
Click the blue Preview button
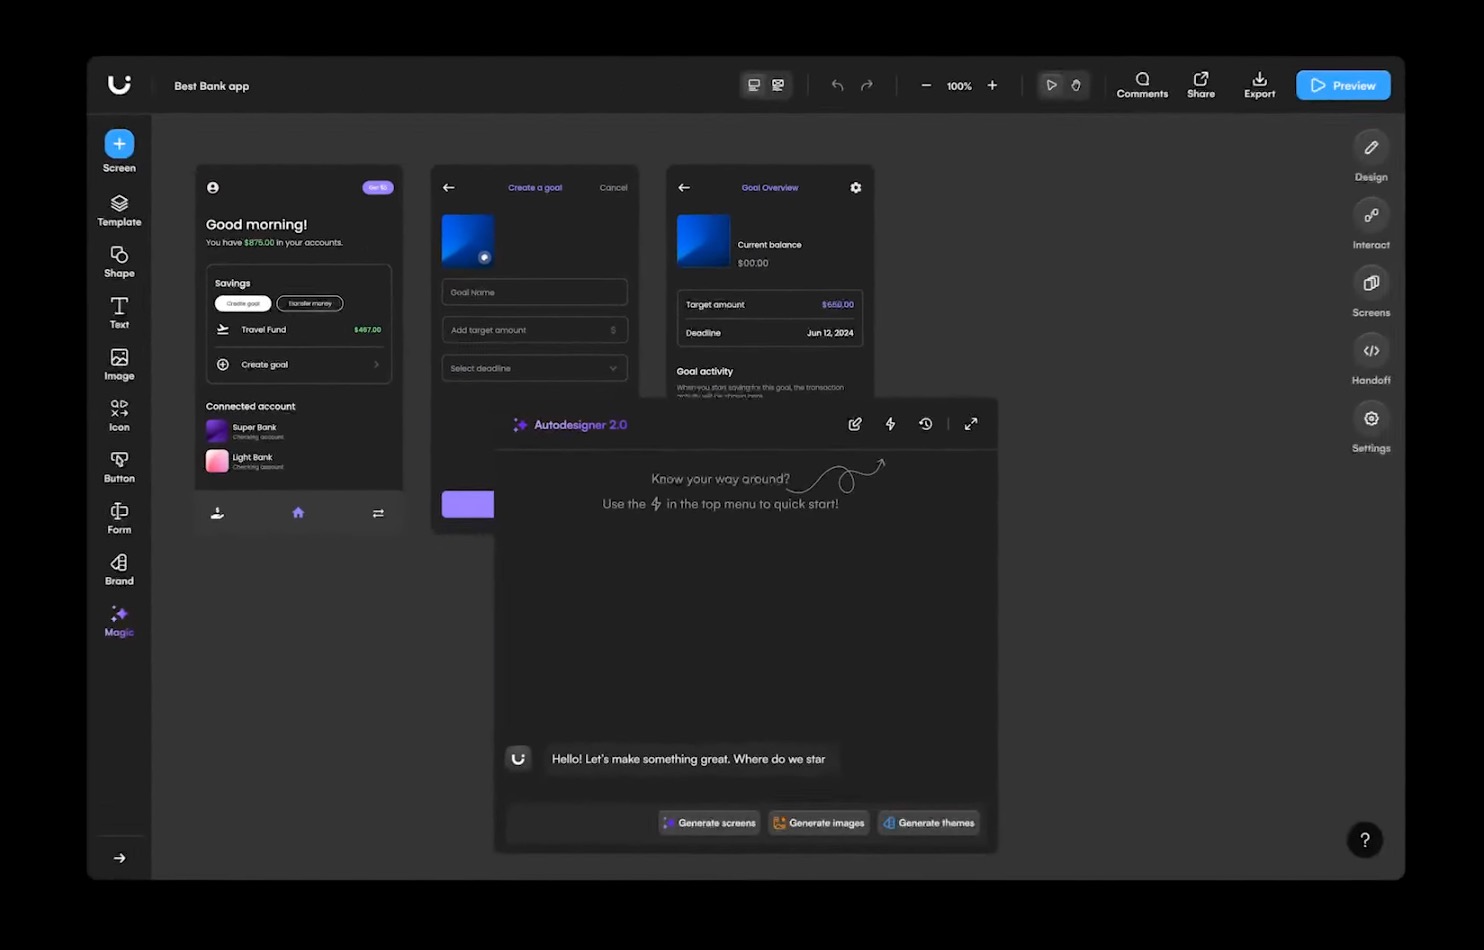(x=1343, y=85)
